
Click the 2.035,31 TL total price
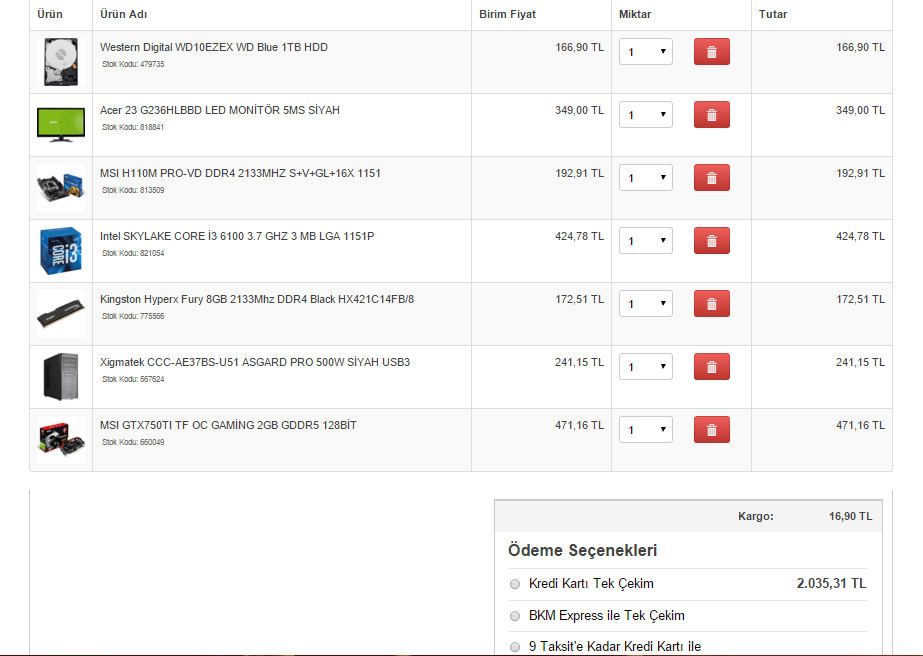pyautogui.click(x=832, y=584)
